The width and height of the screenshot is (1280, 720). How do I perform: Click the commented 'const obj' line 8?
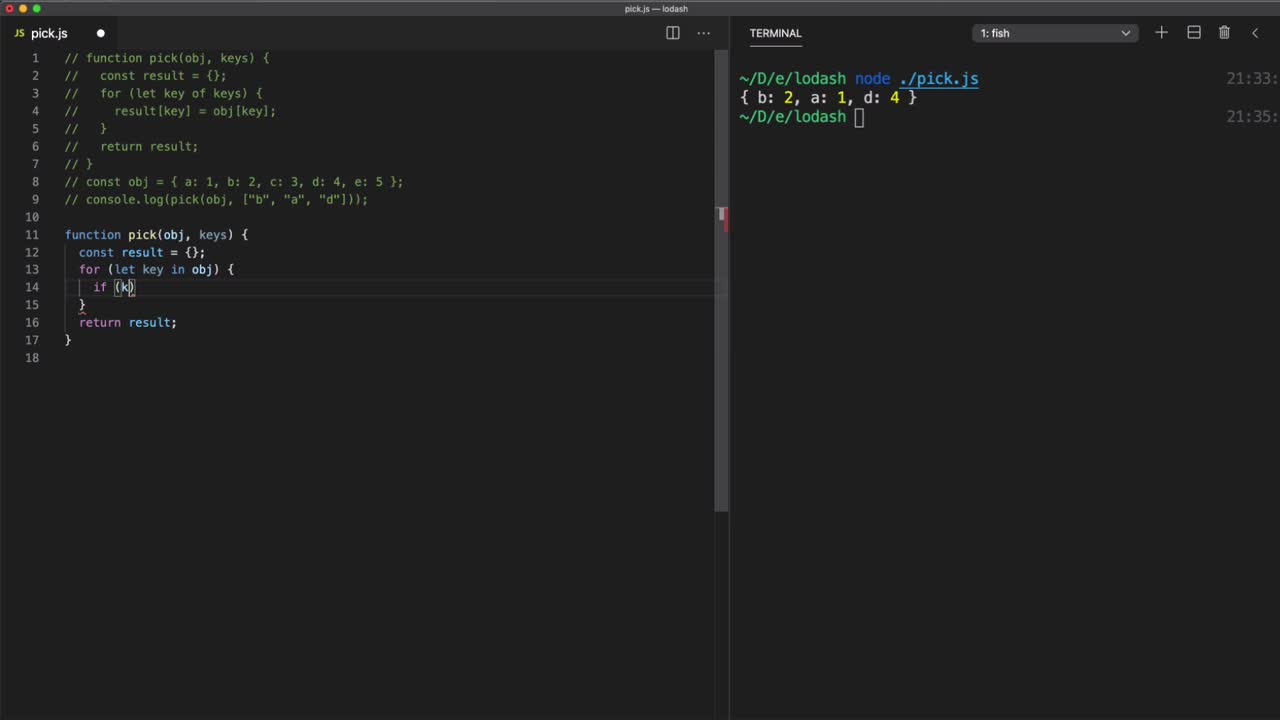click(x=234, y=182)
